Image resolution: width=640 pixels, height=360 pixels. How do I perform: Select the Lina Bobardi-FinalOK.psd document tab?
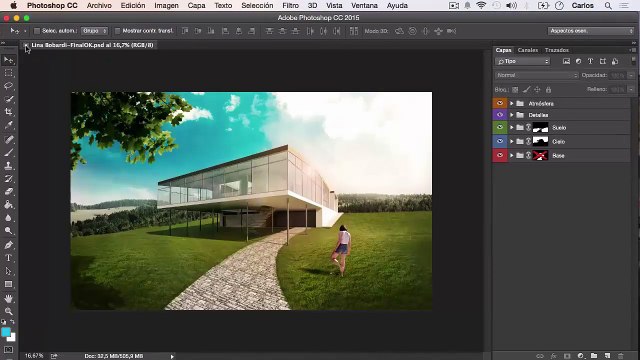pyautogui.click(x=92, y=45)
